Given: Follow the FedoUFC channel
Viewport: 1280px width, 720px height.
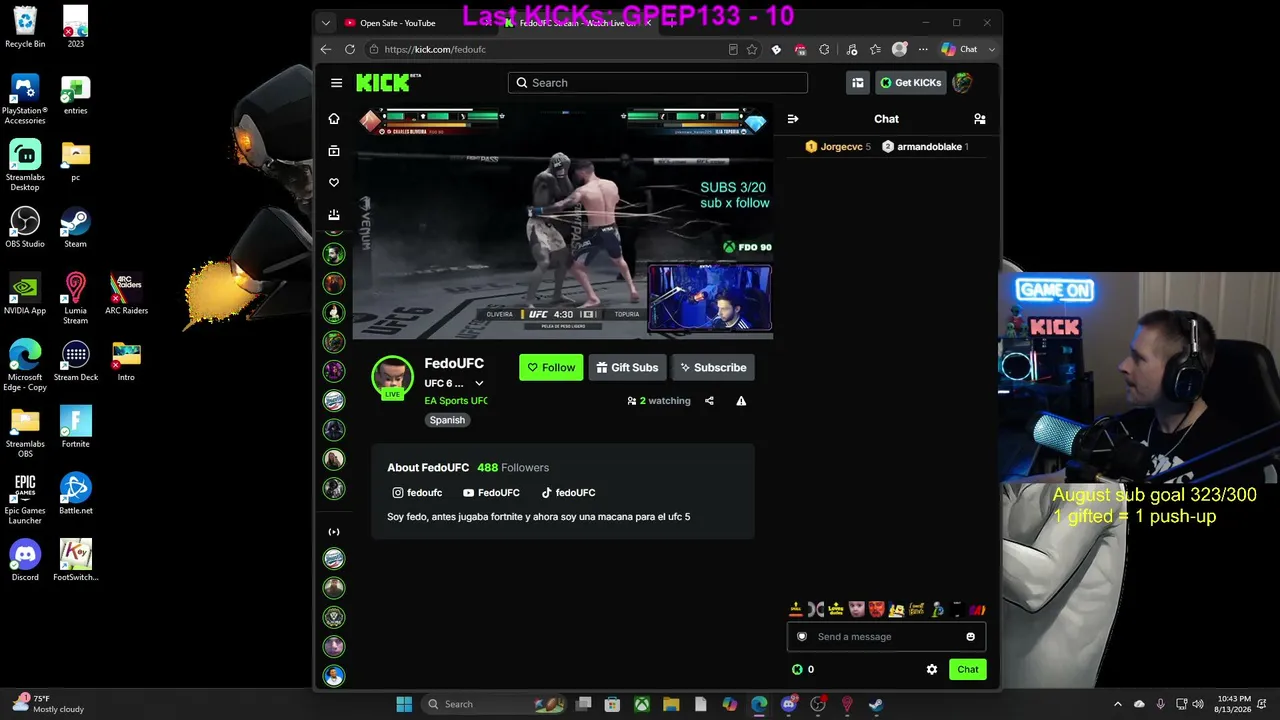Looking at the screenshot, I should coord(551,368).
